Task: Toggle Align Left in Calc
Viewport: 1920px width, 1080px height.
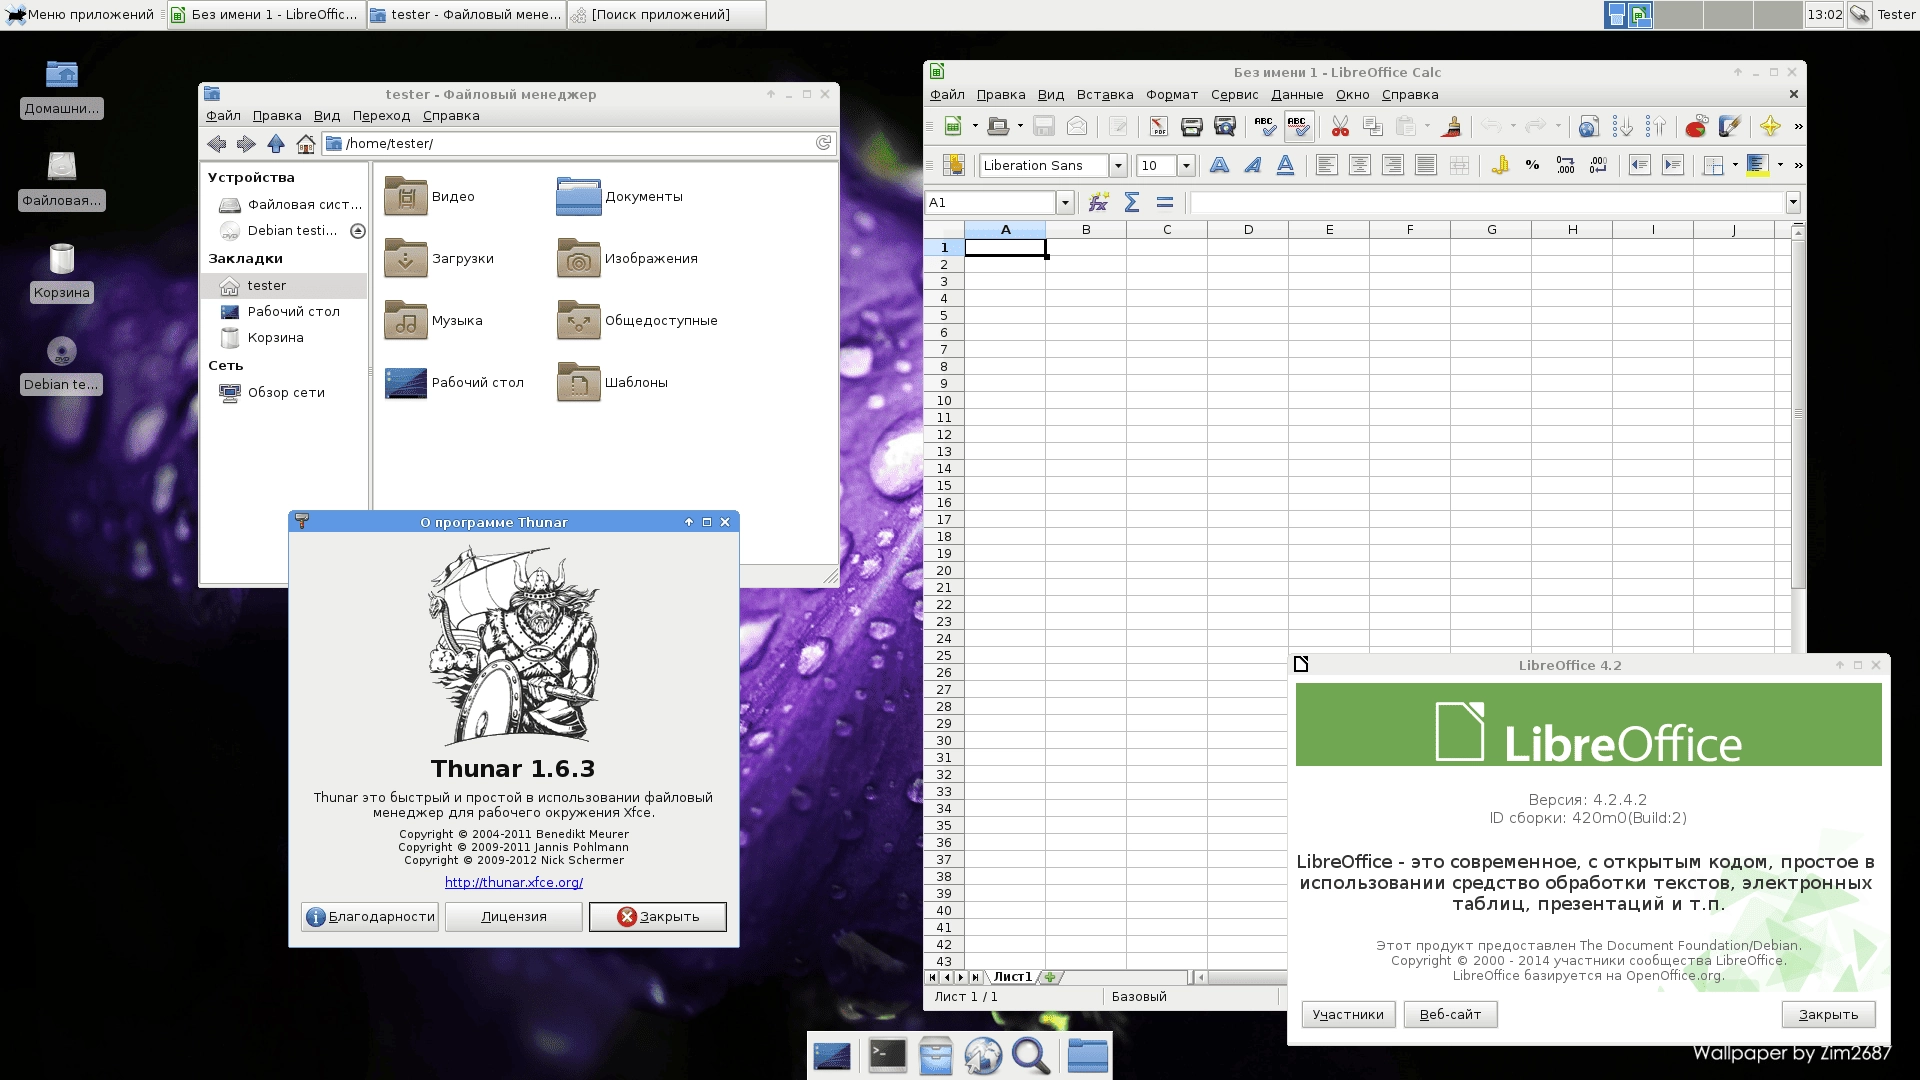Action: point(1326,165)
